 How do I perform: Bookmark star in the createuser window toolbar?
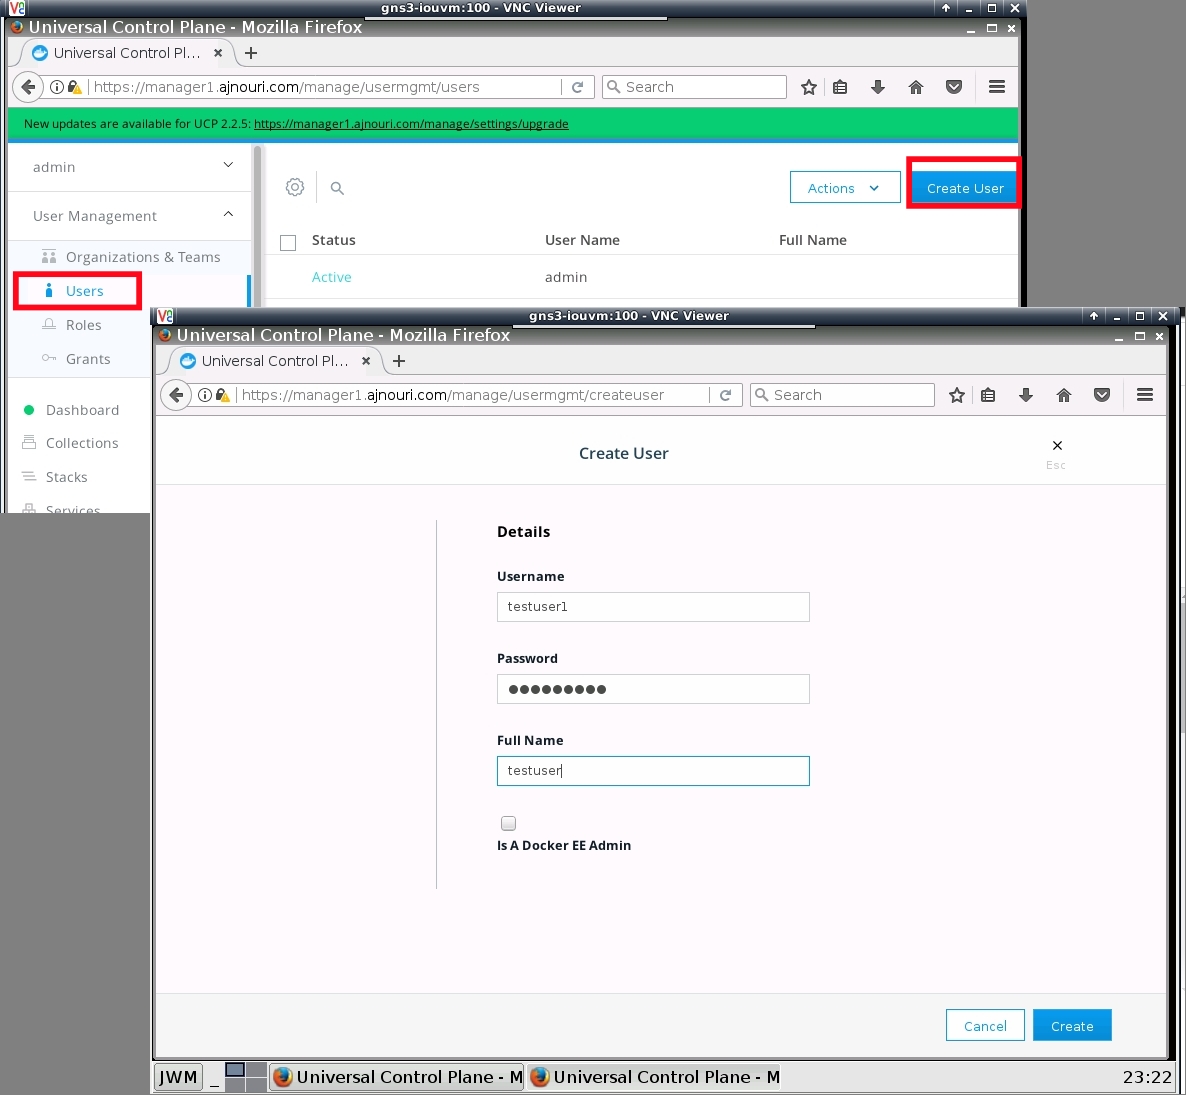[957, 395]
